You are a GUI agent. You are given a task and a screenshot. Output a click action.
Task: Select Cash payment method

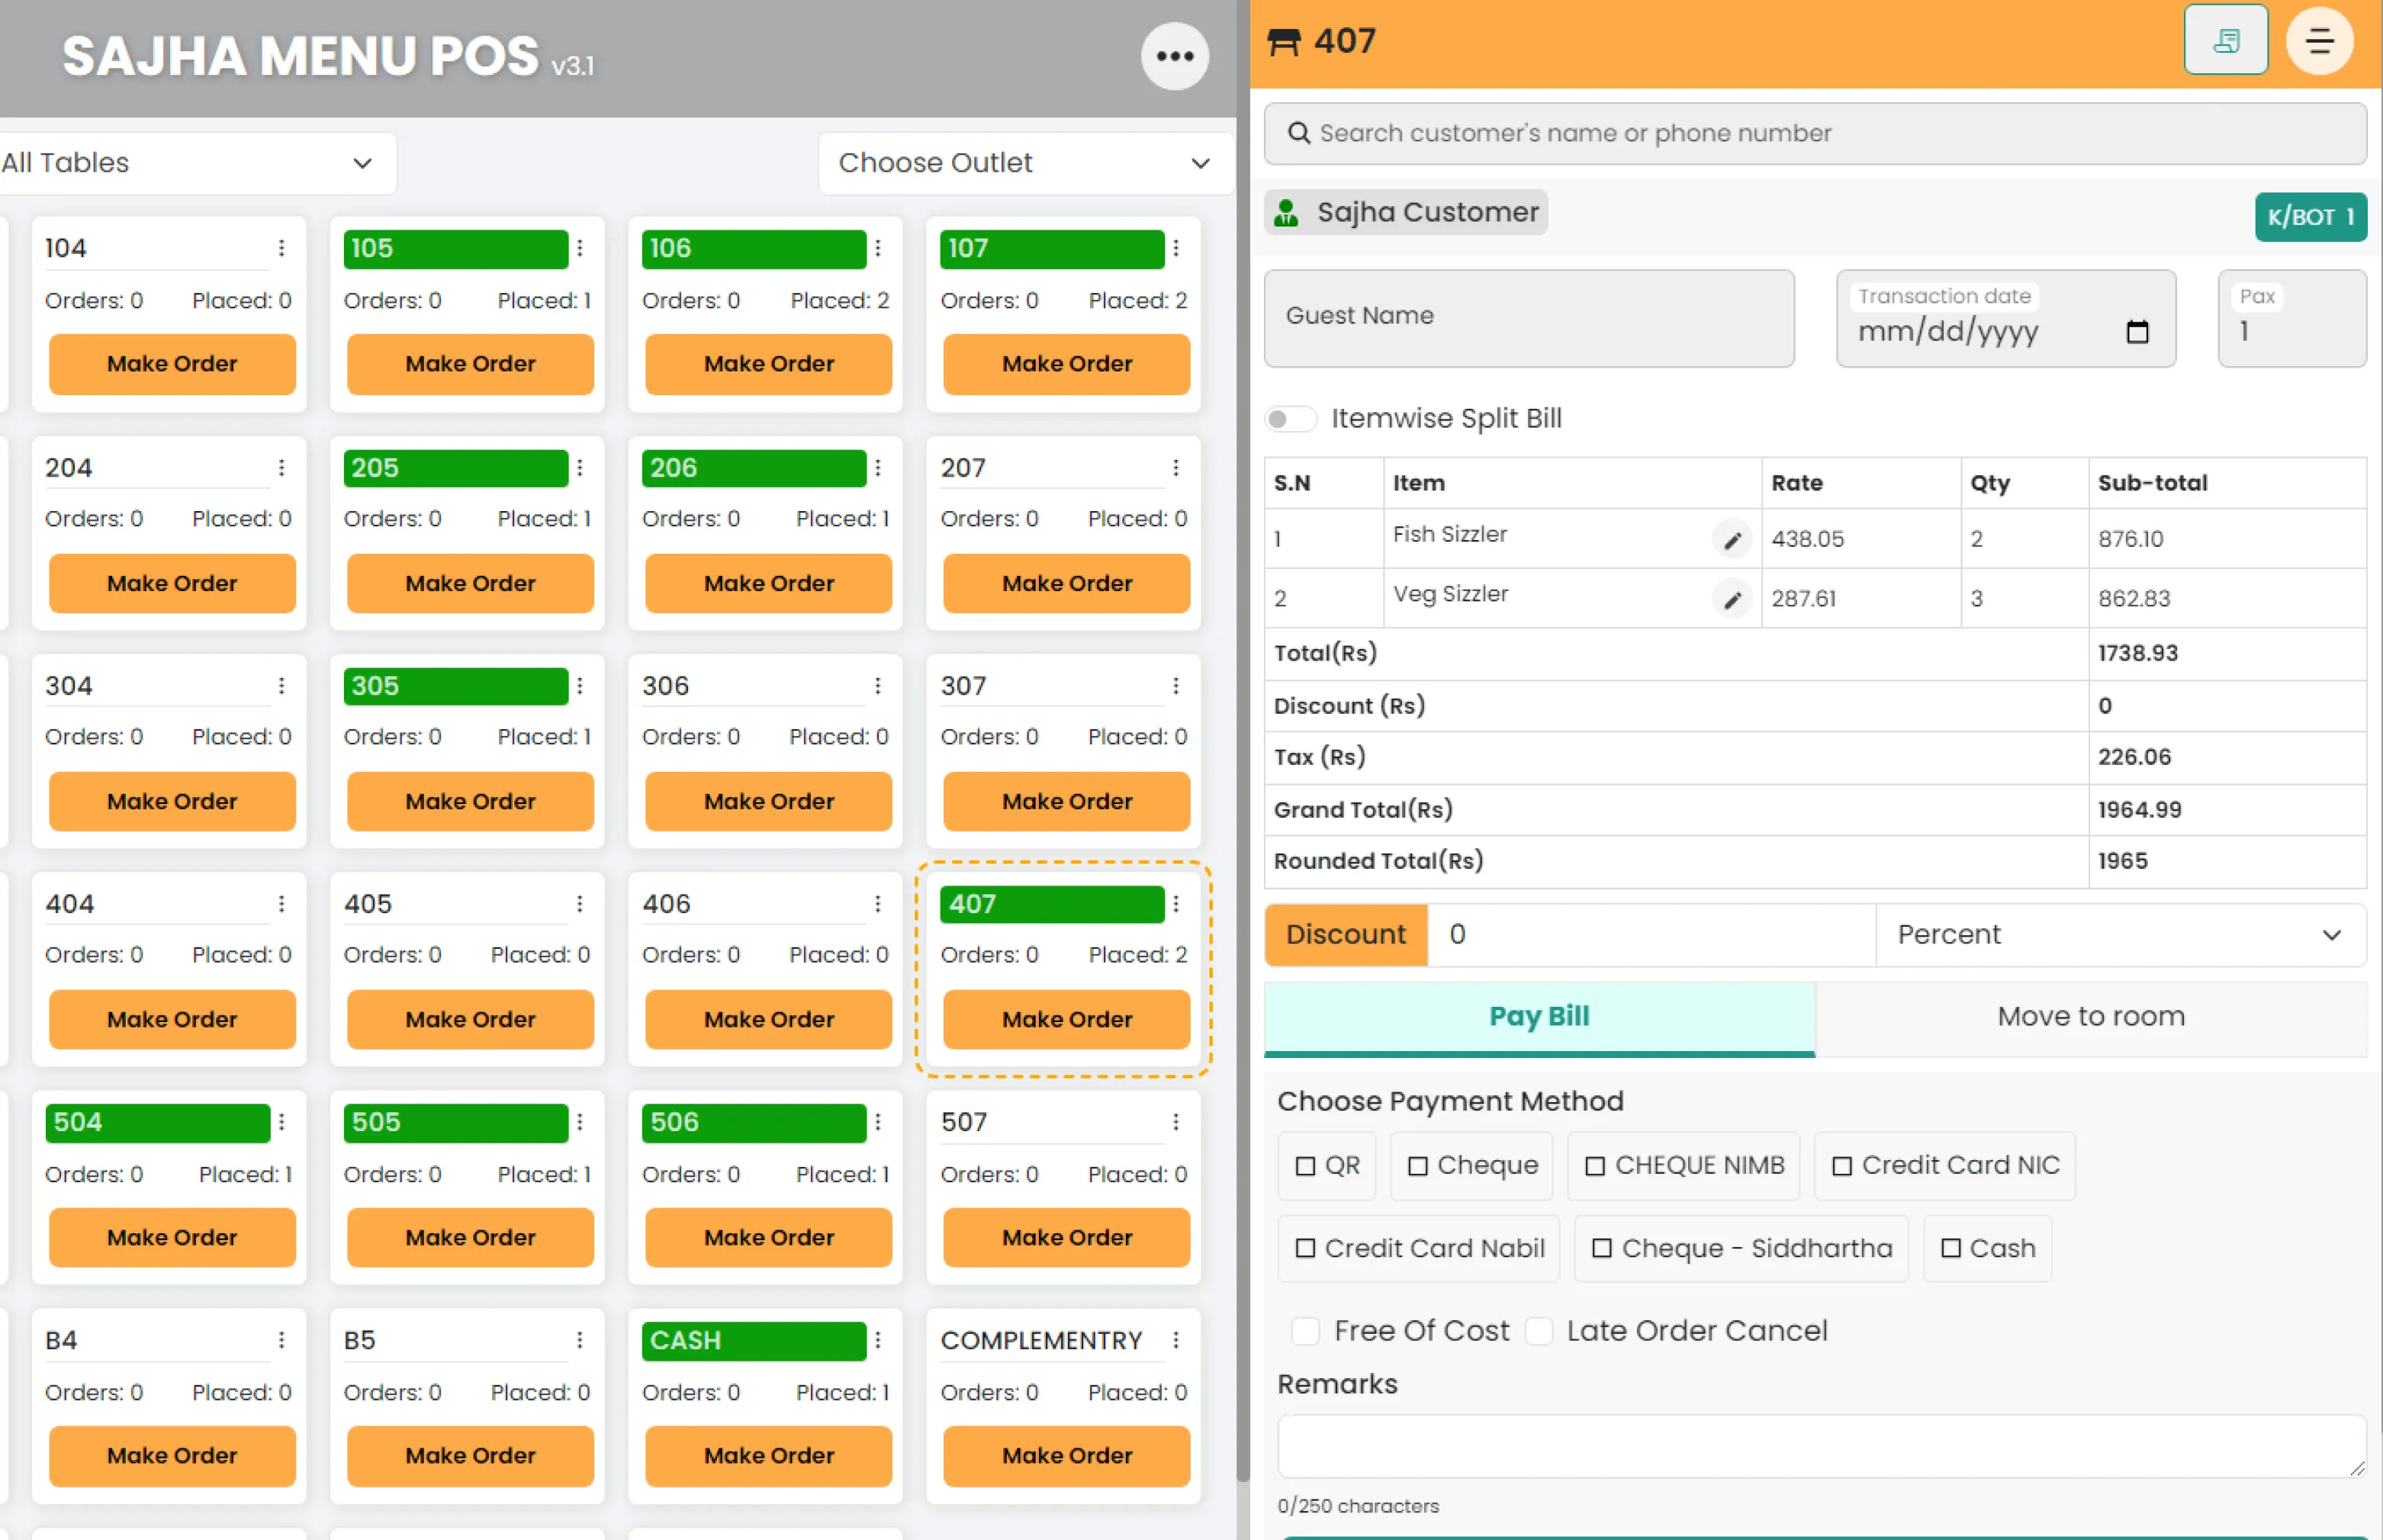1987,1249
